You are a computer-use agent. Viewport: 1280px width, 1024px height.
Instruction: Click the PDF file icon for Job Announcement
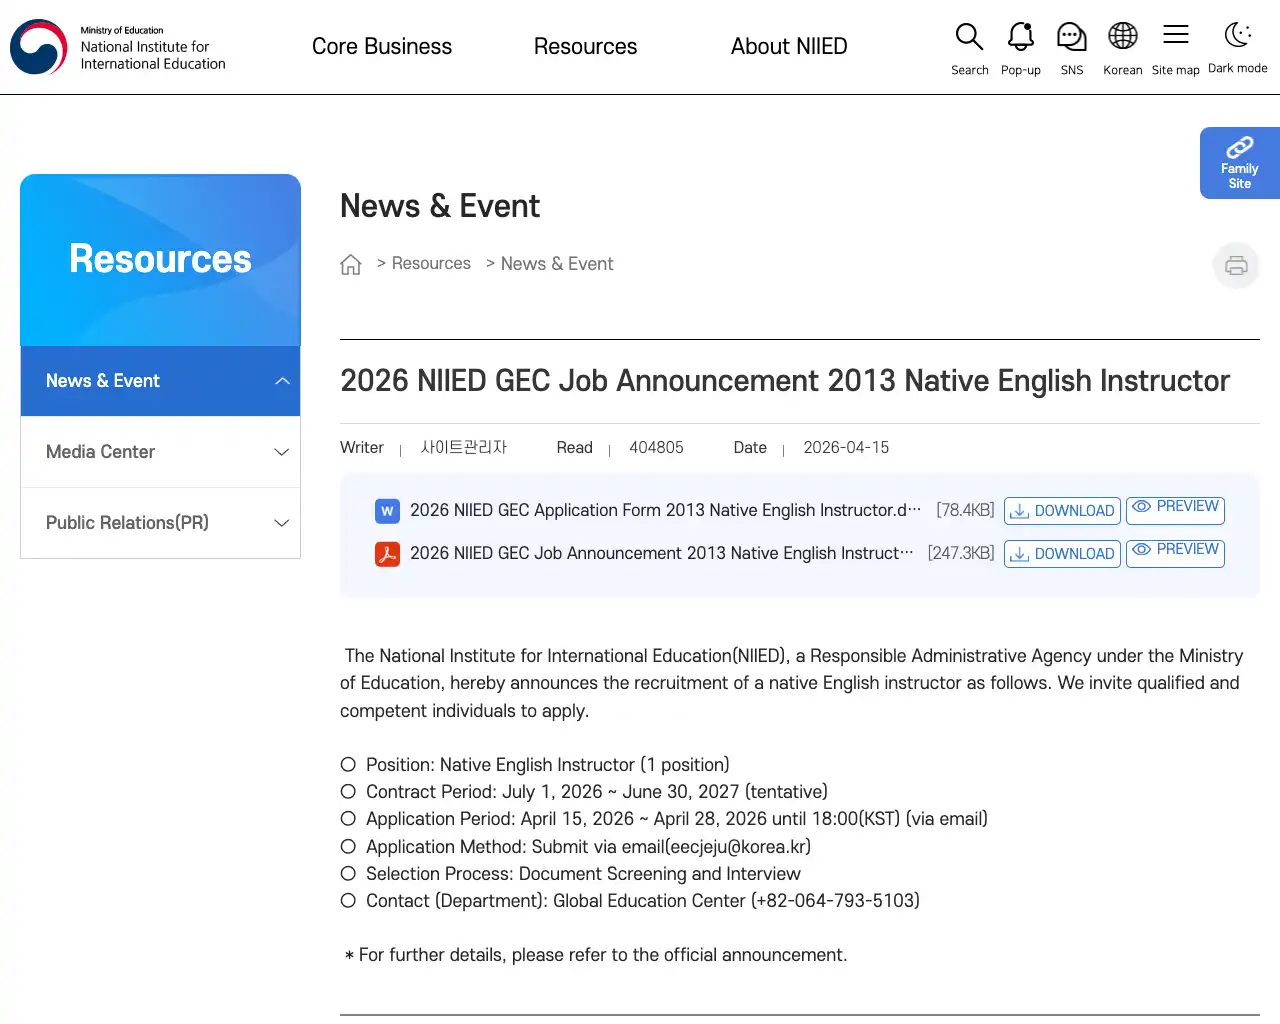pyautogui.click(x=387, y=554)
